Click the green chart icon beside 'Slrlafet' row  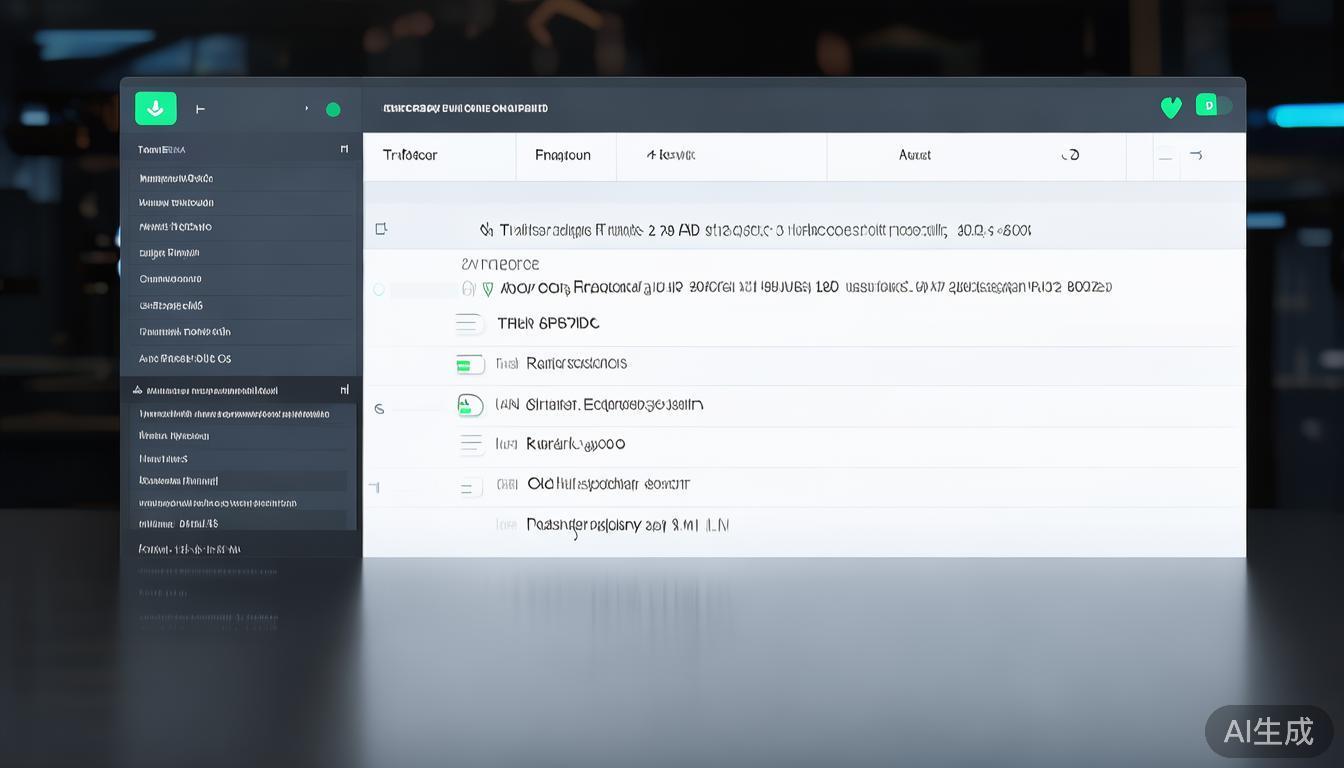[469, 405]
